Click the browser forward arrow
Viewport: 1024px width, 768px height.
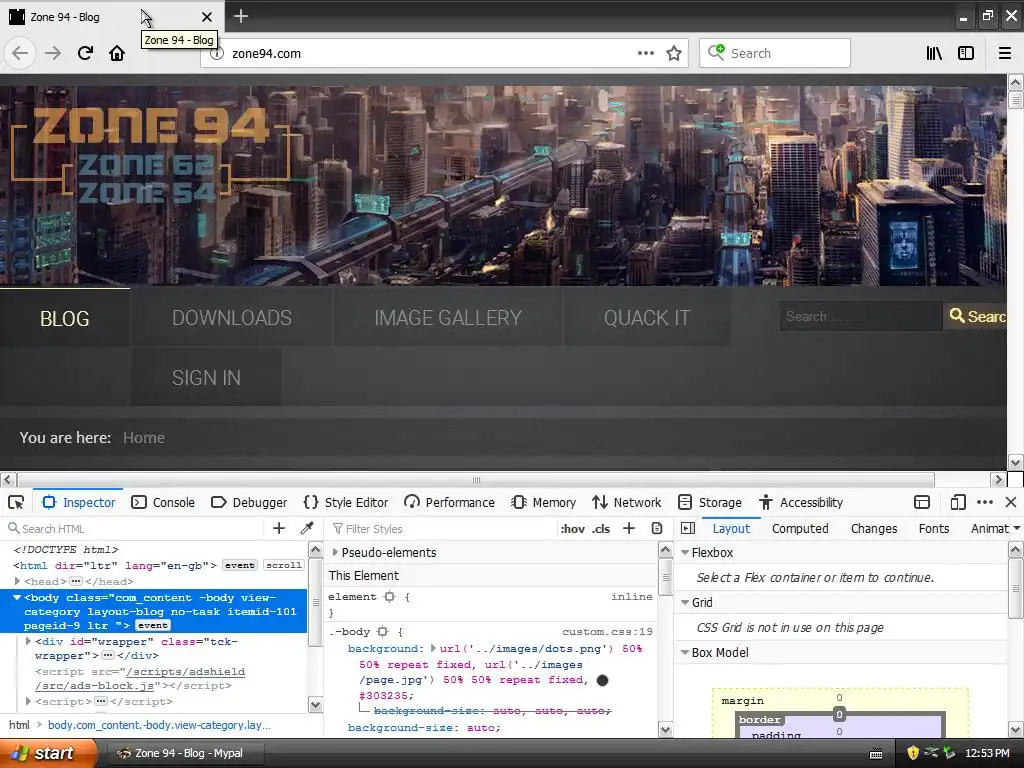pos(52,53)
